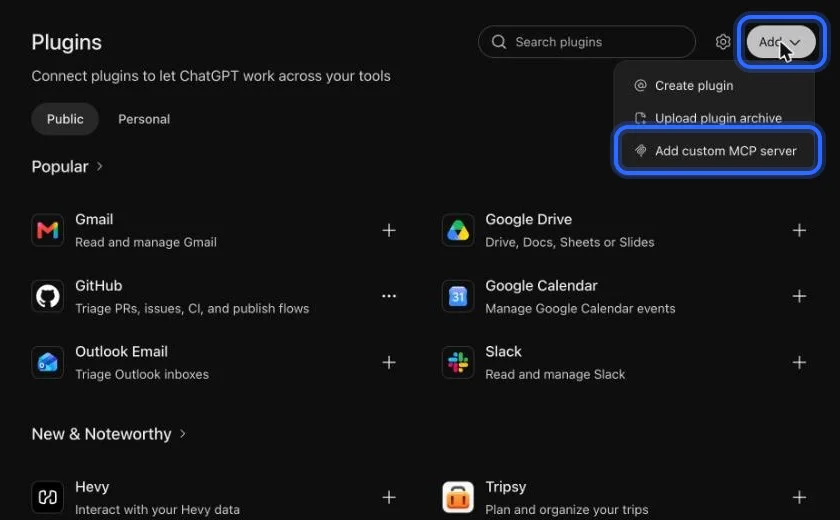Add the Slack plugin via plus
The width and height of the screenshot is (840, 520).
click(799, 363)
